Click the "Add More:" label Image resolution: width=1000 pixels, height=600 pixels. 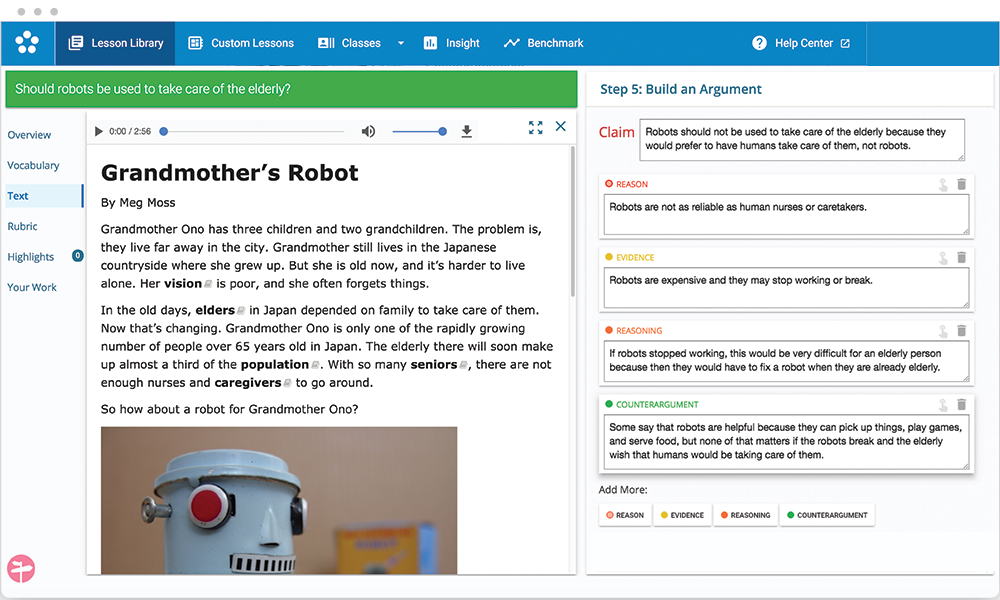click(623, 490)
